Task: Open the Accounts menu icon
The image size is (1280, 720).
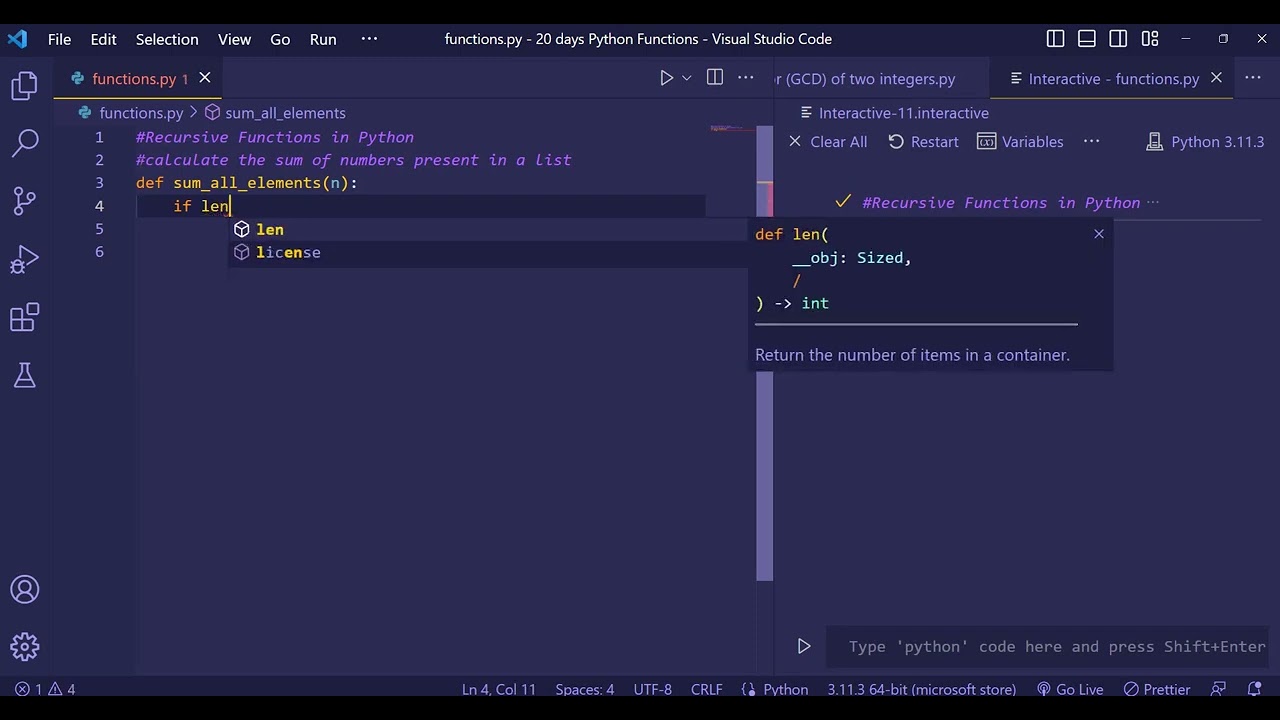Action: point(25,589)
